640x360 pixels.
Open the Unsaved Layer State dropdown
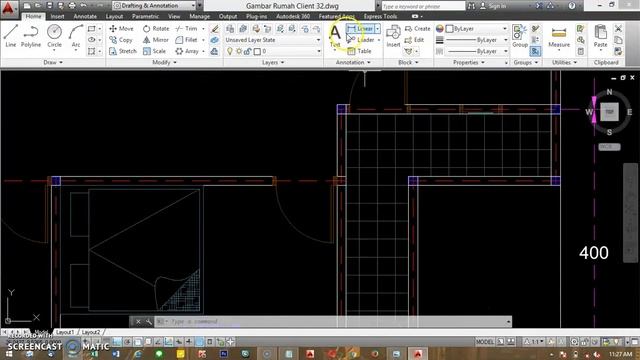[x=272, y=40]
